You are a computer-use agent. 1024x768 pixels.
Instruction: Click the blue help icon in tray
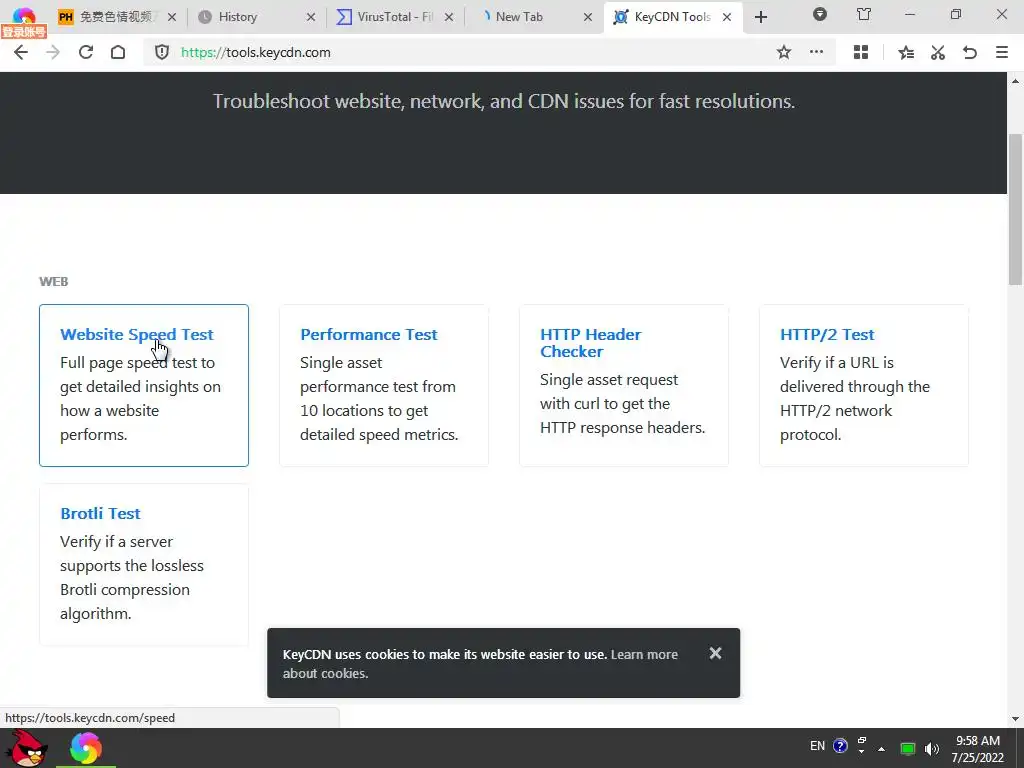(x=840, y=746)
